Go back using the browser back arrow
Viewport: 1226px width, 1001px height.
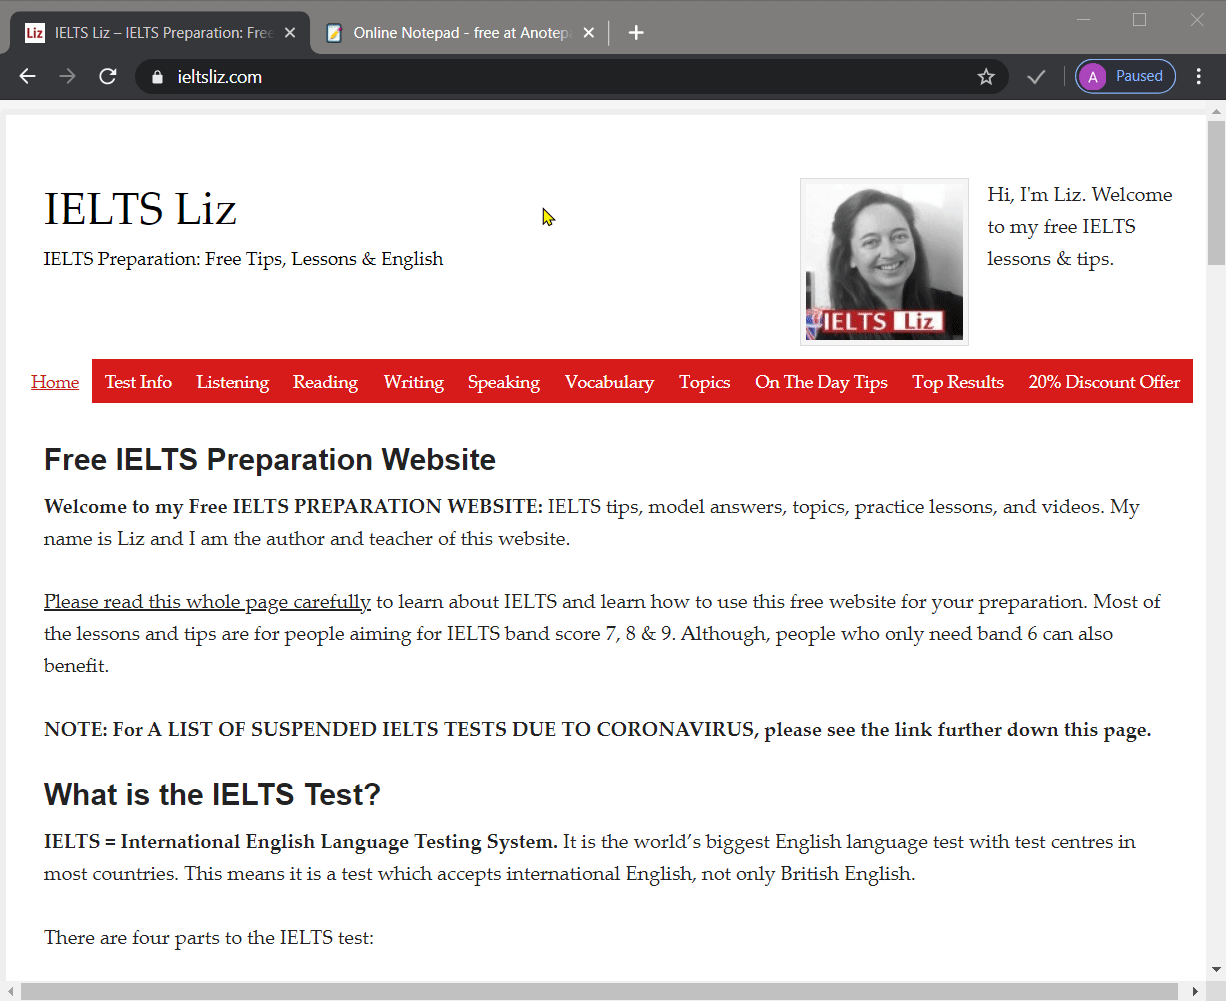[27, 77]
